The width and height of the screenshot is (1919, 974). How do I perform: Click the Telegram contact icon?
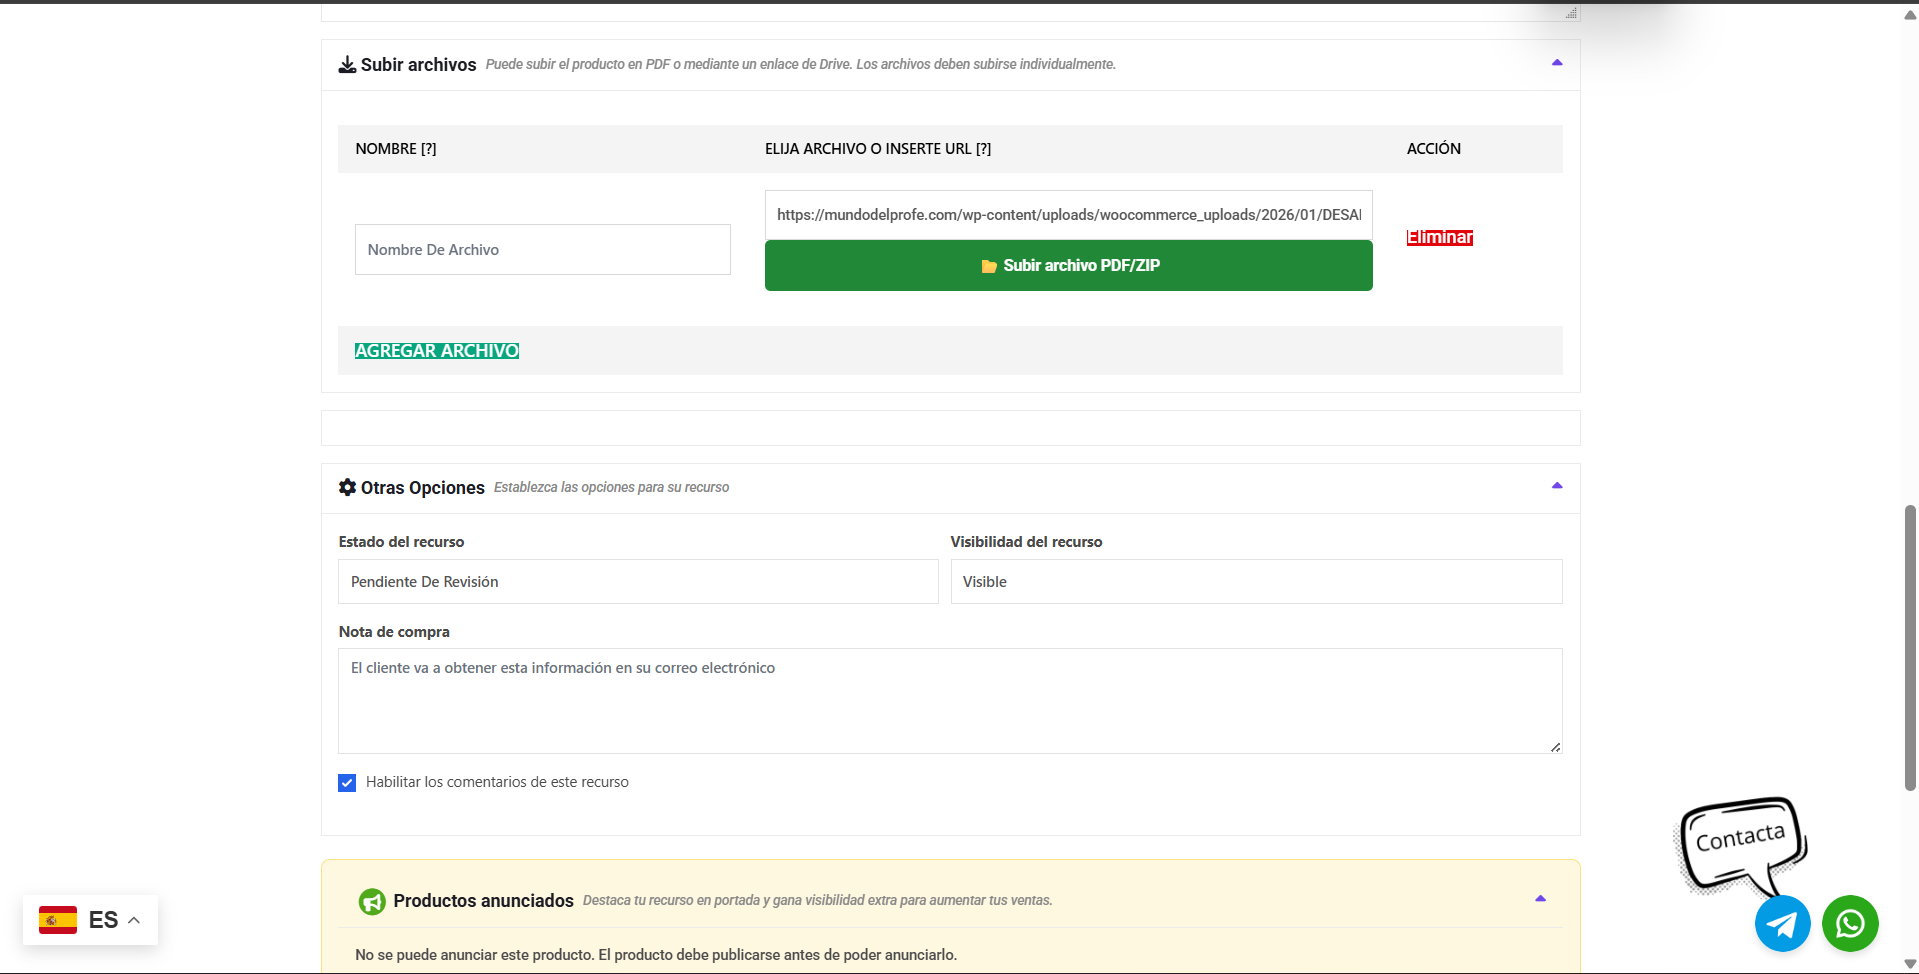pos(1782,923)
